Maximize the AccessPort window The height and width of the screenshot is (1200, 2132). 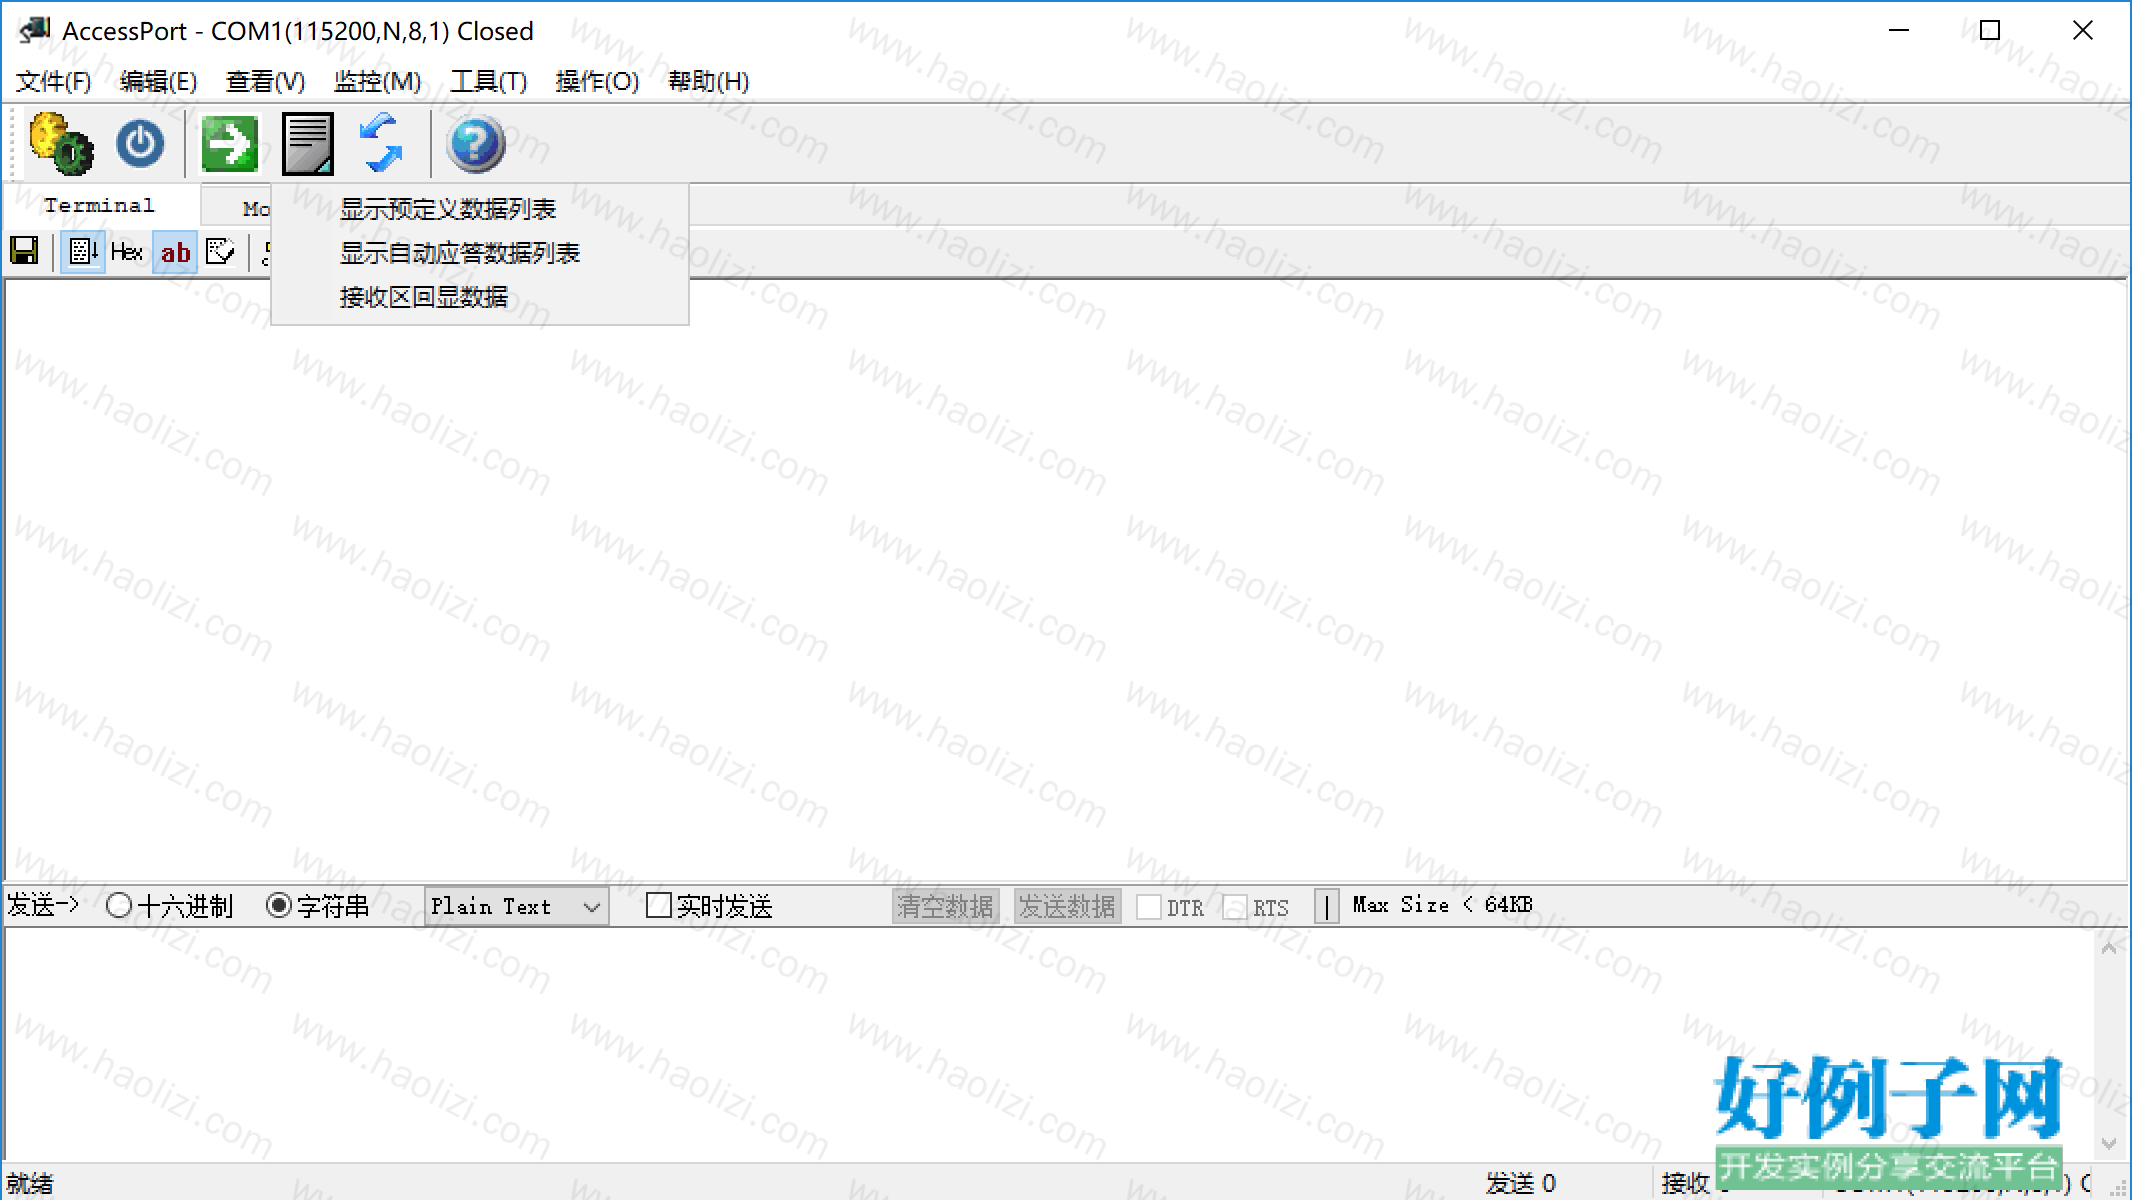[1990, 30]
